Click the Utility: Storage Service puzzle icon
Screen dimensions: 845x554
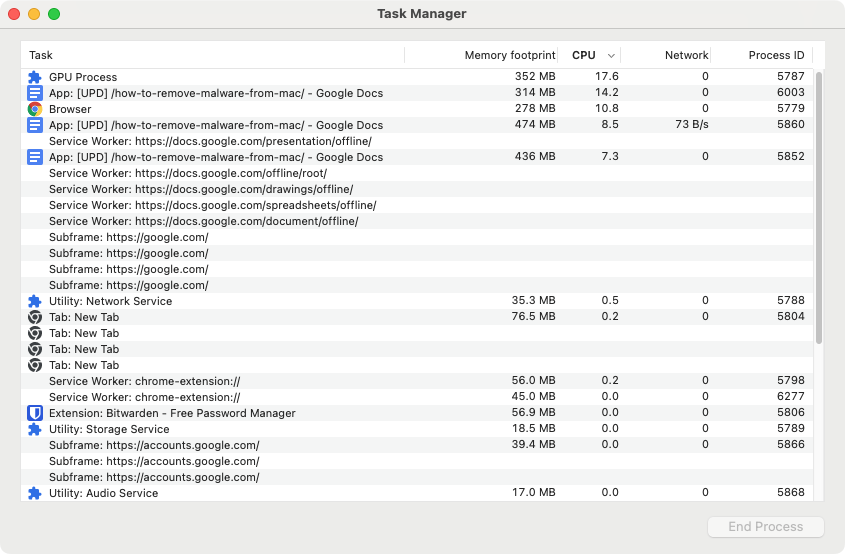[x=34, y=430]
